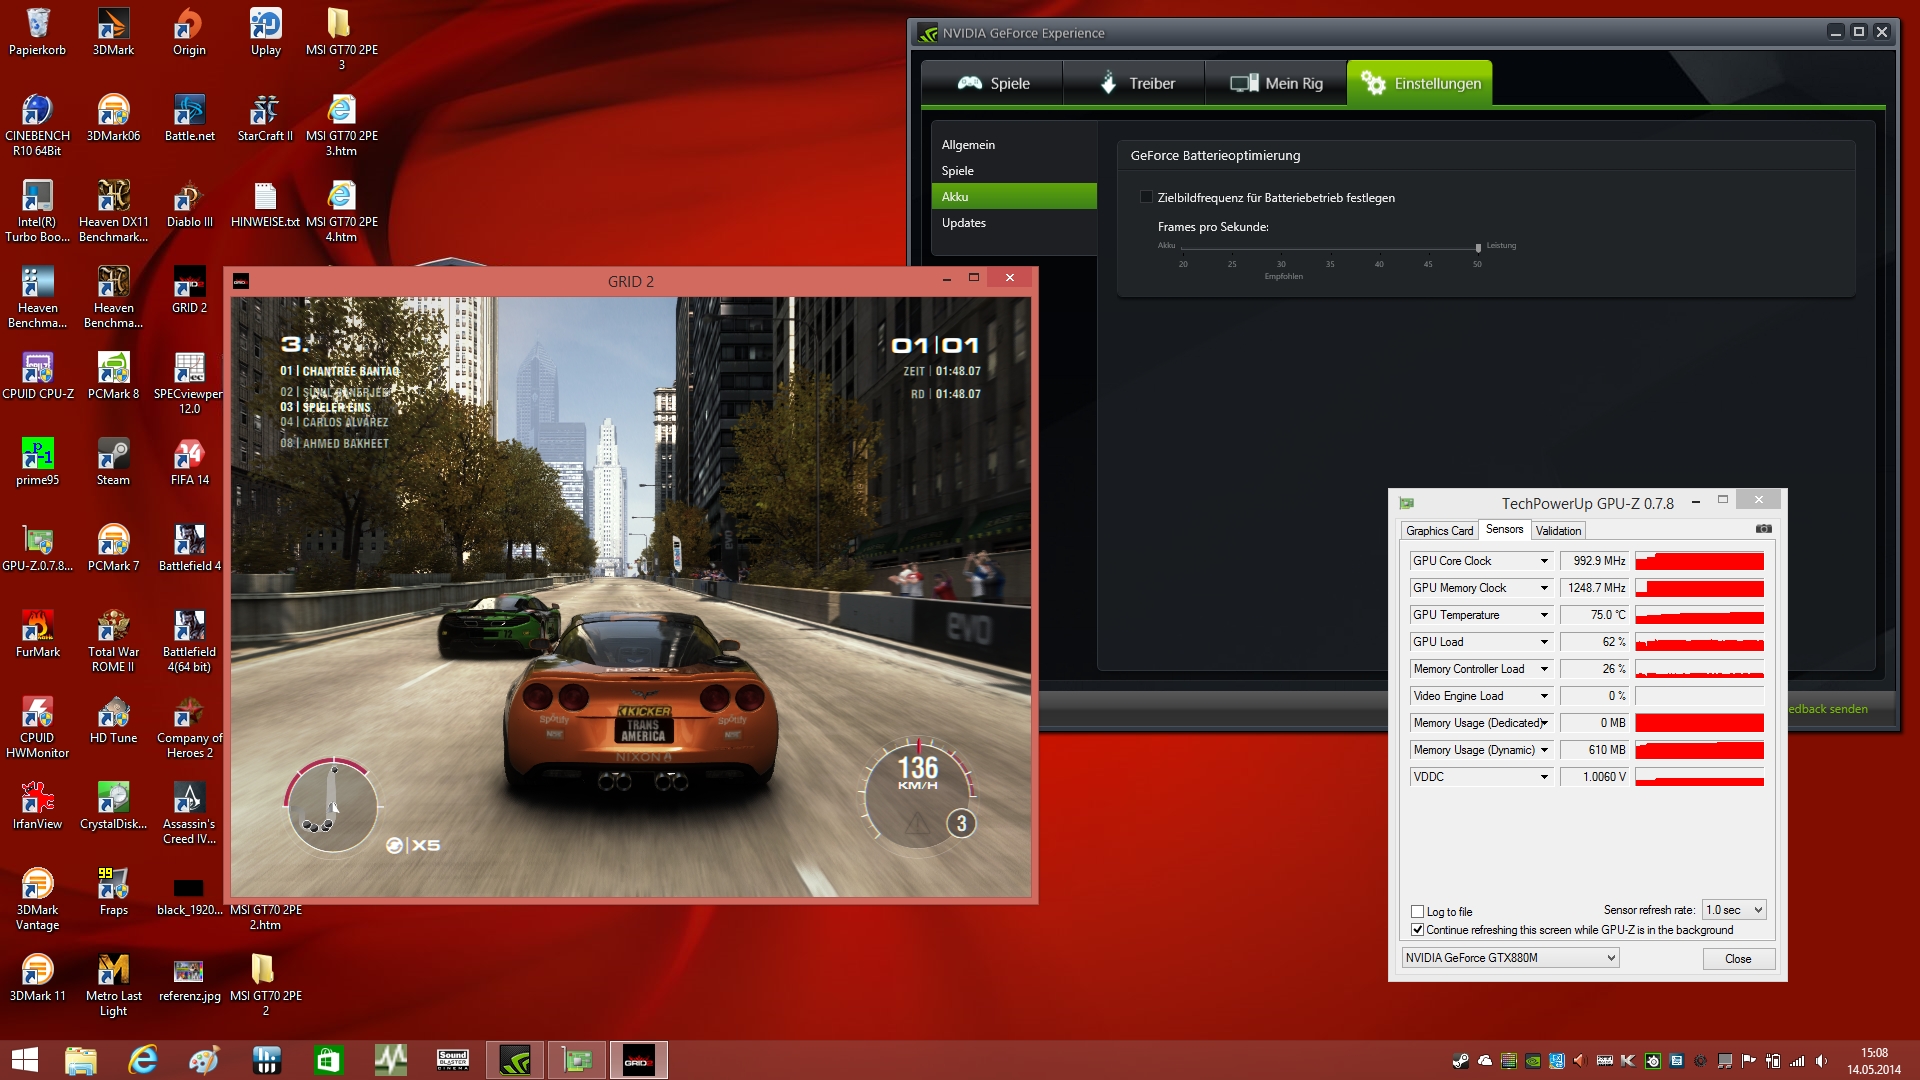This screenshot has width=1920, height=1080.
Task: Click the GPU-Z screenshot camera icon
Action: coord(1764,529)
